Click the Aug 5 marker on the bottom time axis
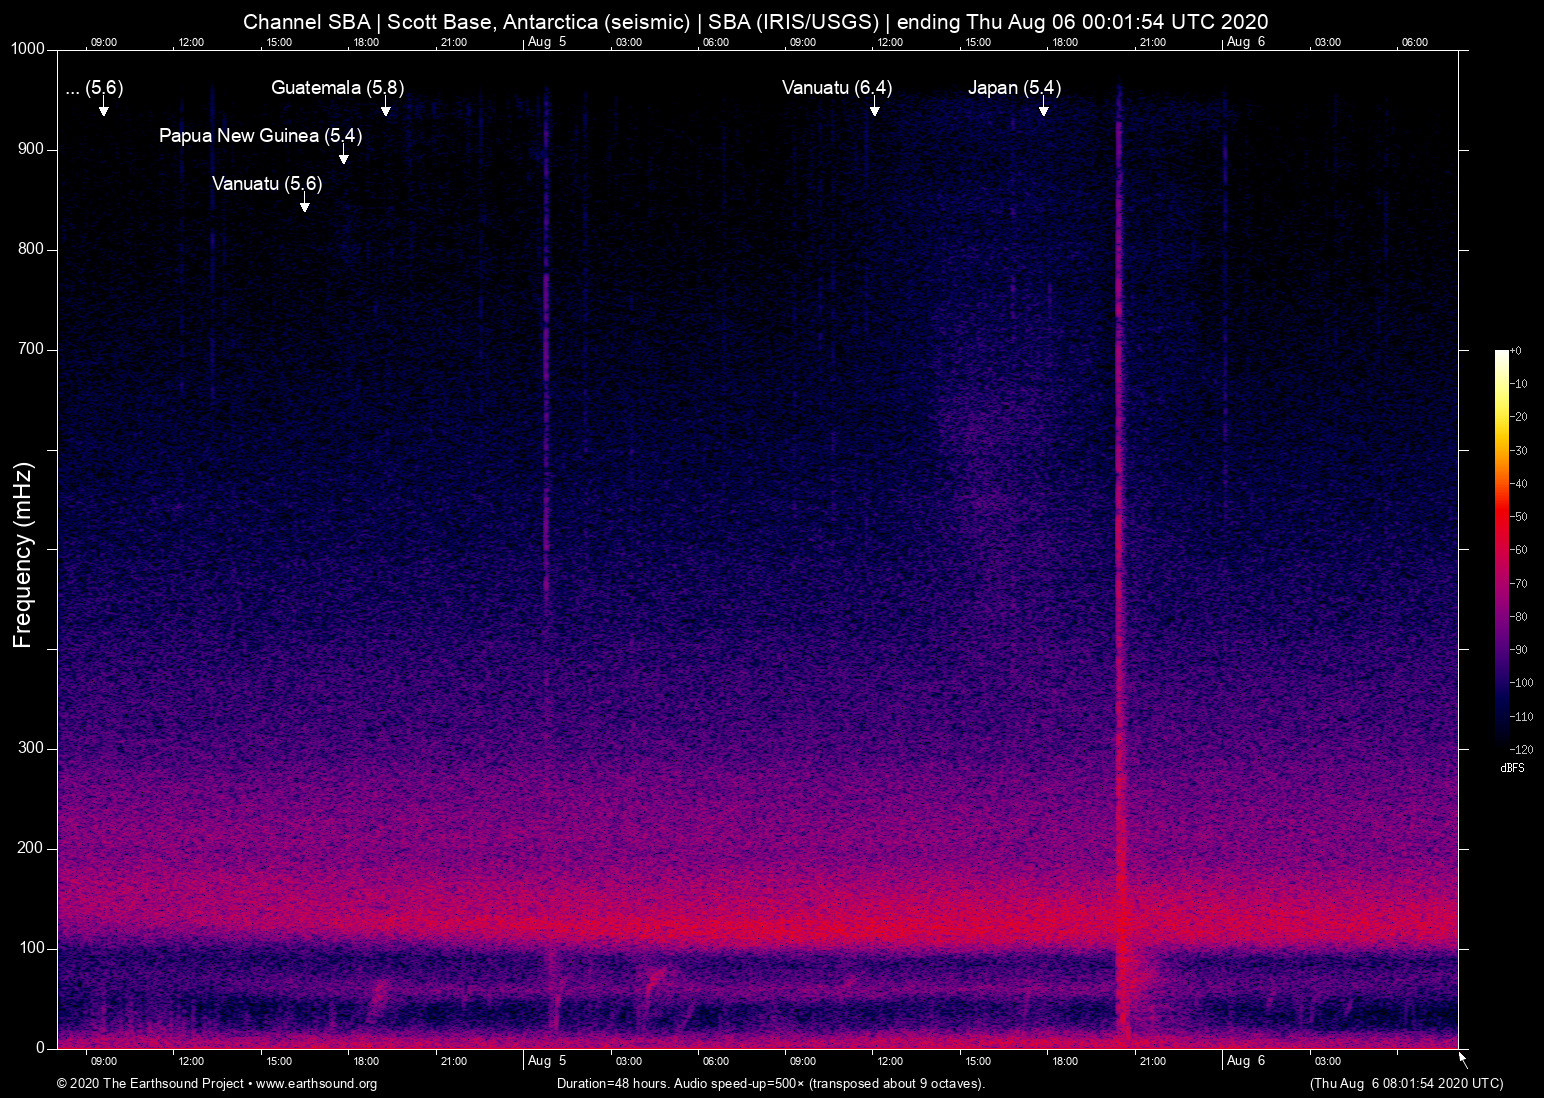1544x1098 pixels. click(x=547, y=1061)
